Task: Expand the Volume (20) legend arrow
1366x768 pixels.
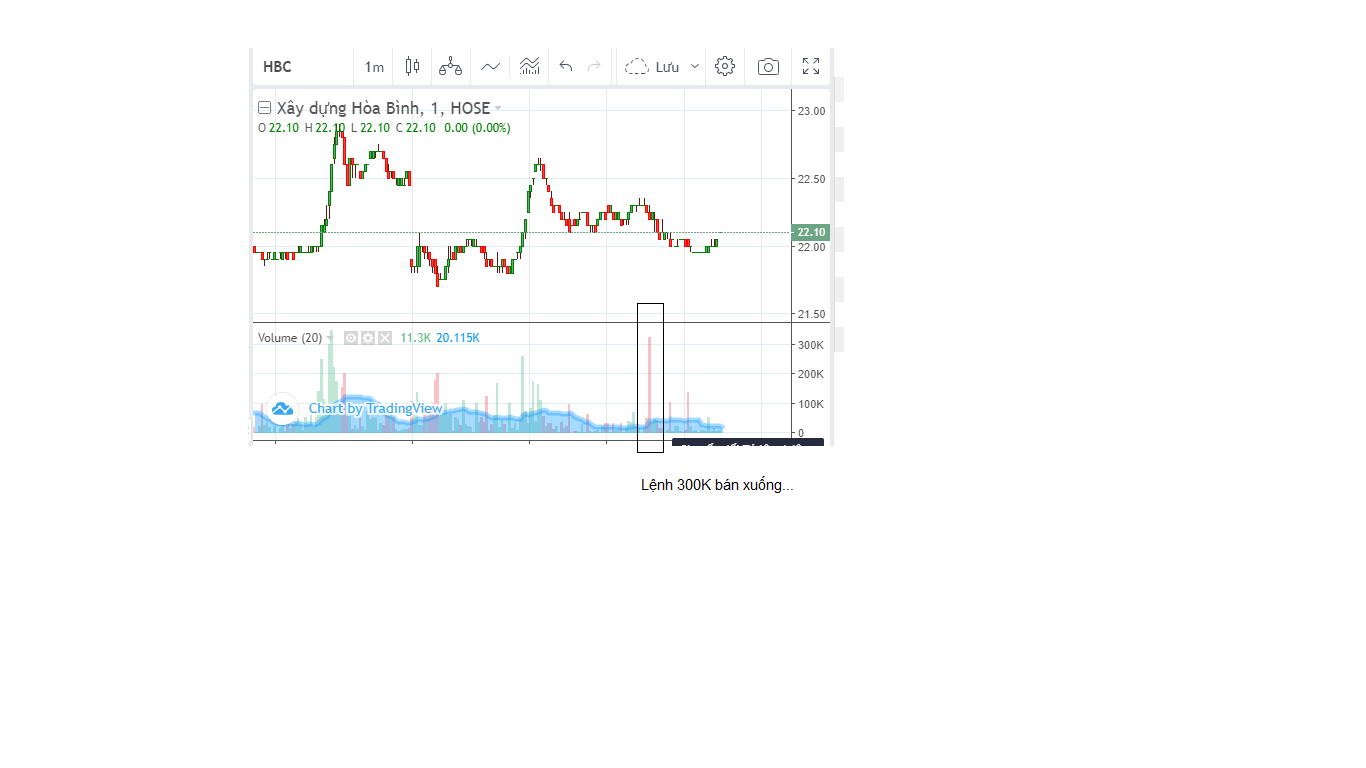Action: 330,338
